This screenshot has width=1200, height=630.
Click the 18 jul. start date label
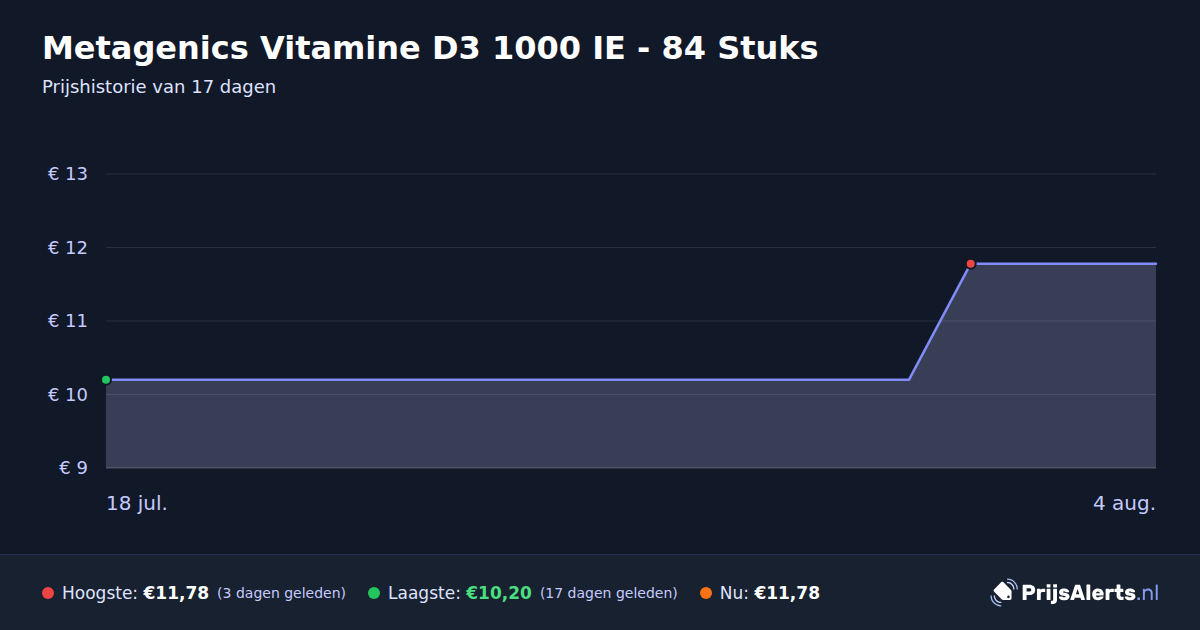click(x=137, y=503)
